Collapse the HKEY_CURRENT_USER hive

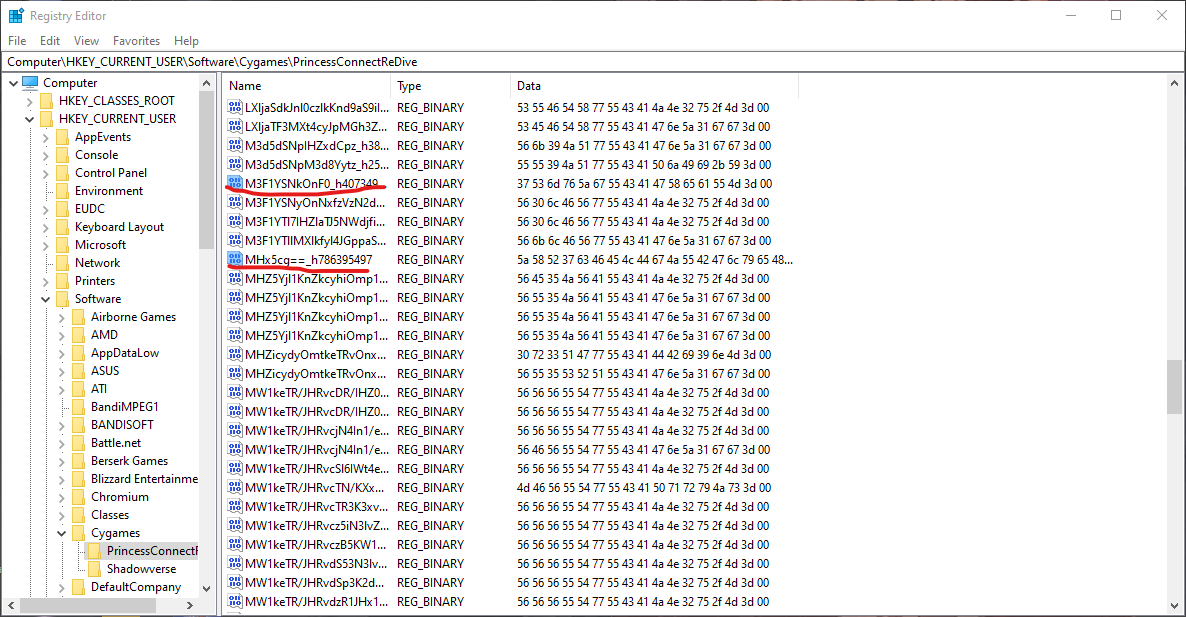(x=29, y=119)
